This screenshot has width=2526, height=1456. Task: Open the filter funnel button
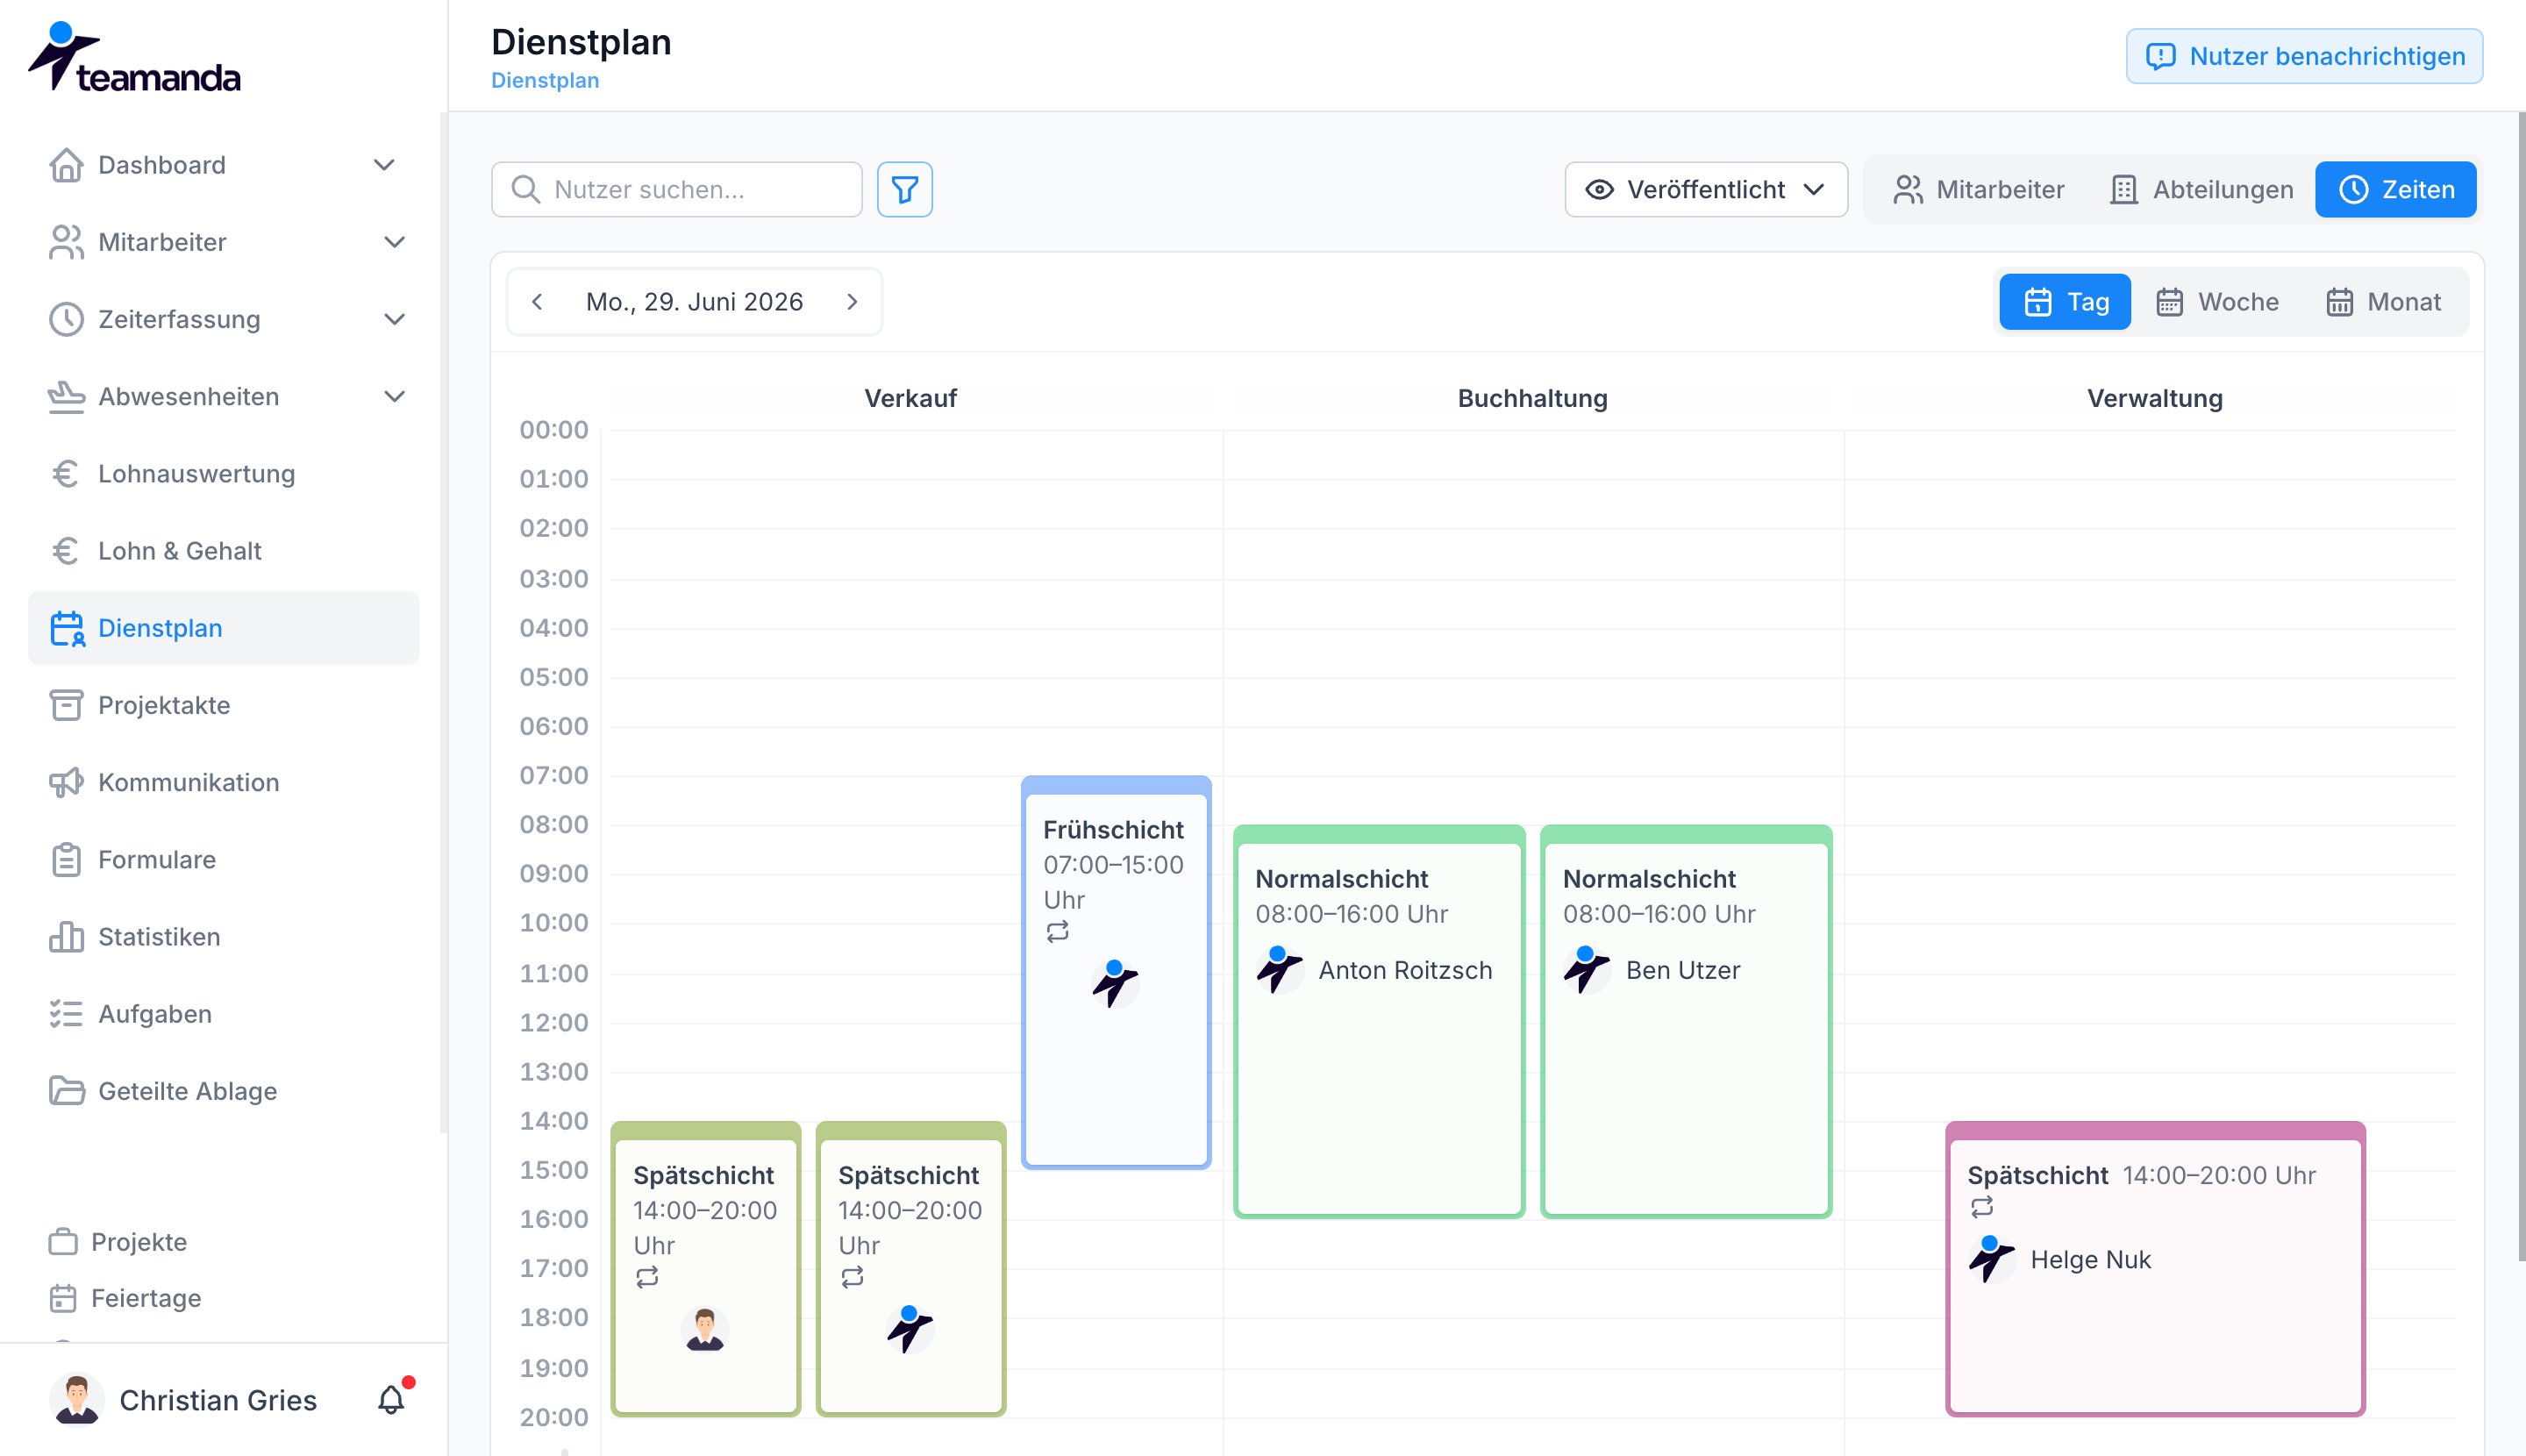[x=904, y=189]
